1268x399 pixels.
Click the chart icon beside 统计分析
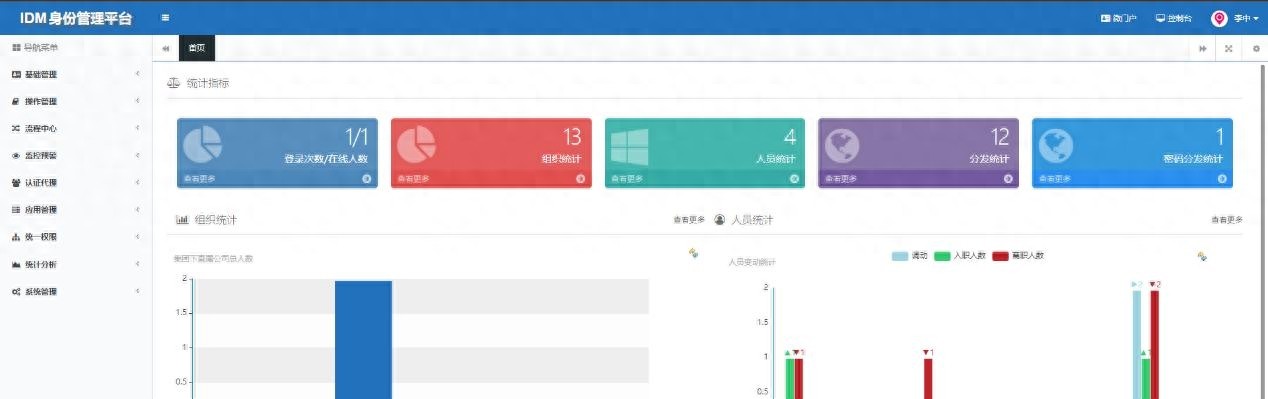coord(15,264)
